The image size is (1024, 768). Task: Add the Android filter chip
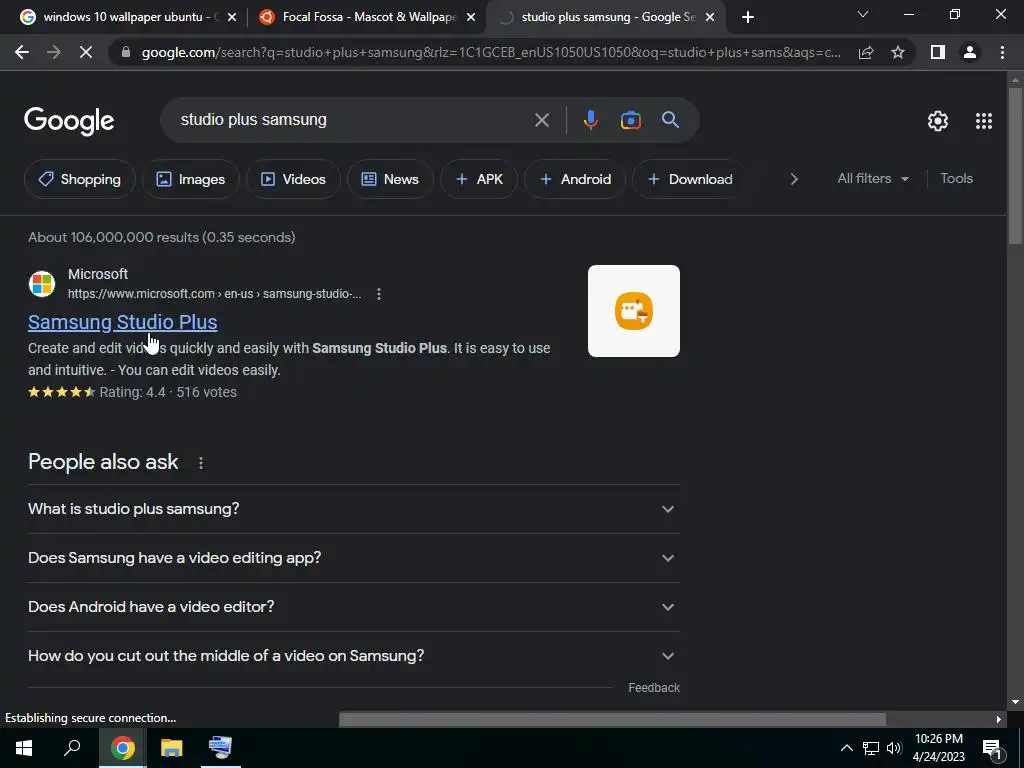coord(575,179)
